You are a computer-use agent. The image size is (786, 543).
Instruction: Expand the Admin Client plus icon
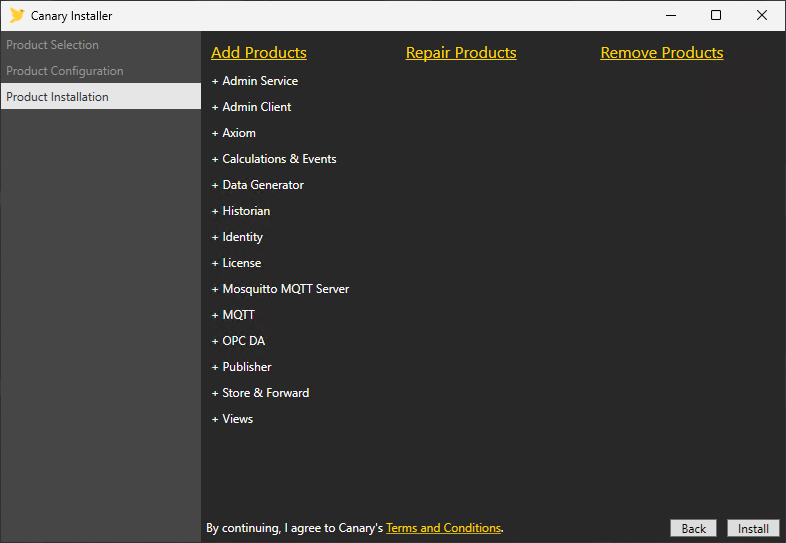215,107
